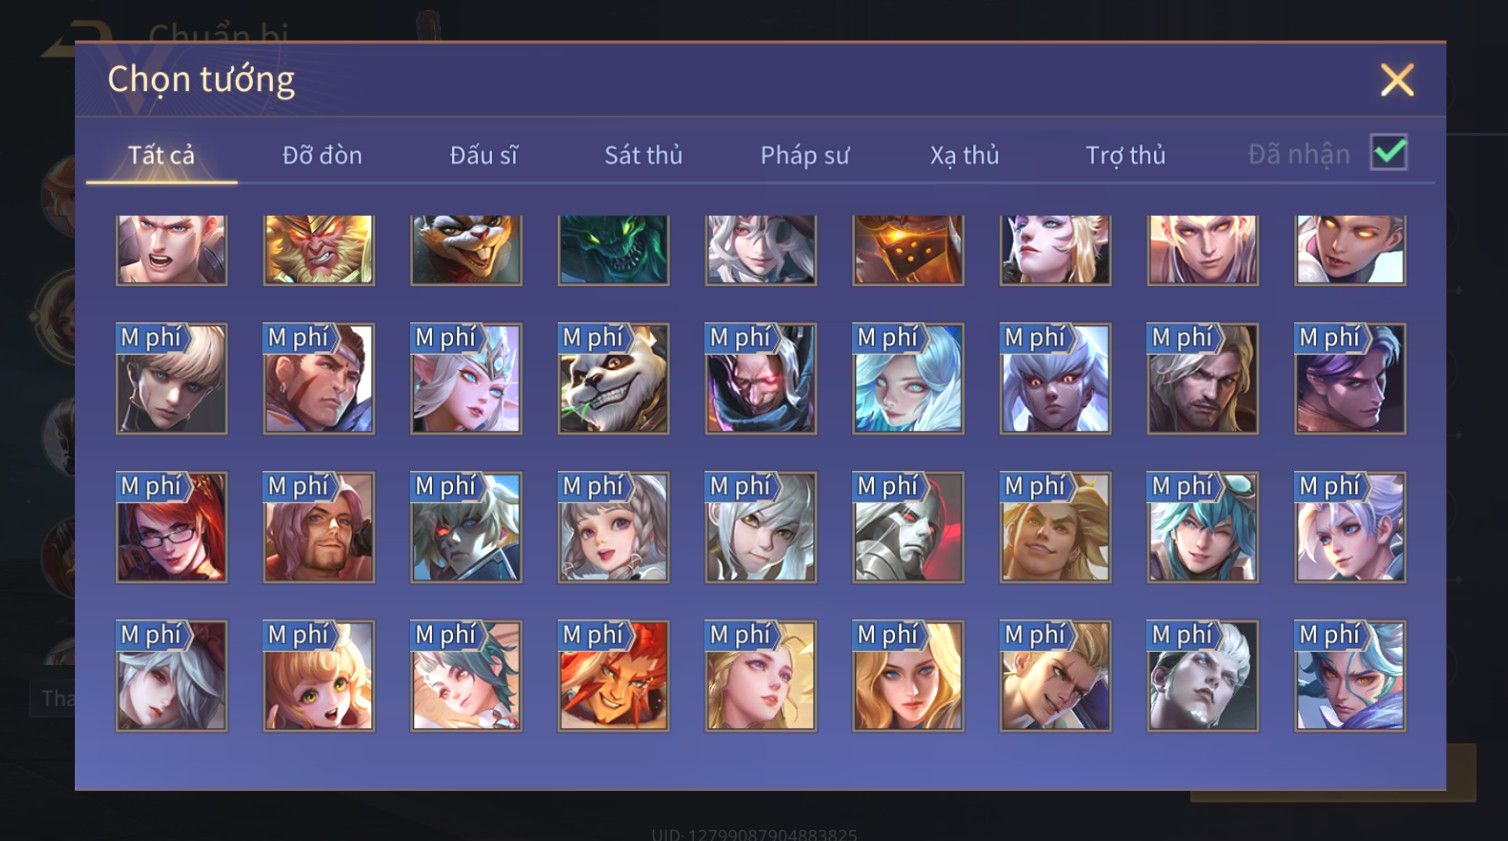Select the raccoon hero portrait
The height and width of the screenshot is (841, 1508).
click(466, 250)
